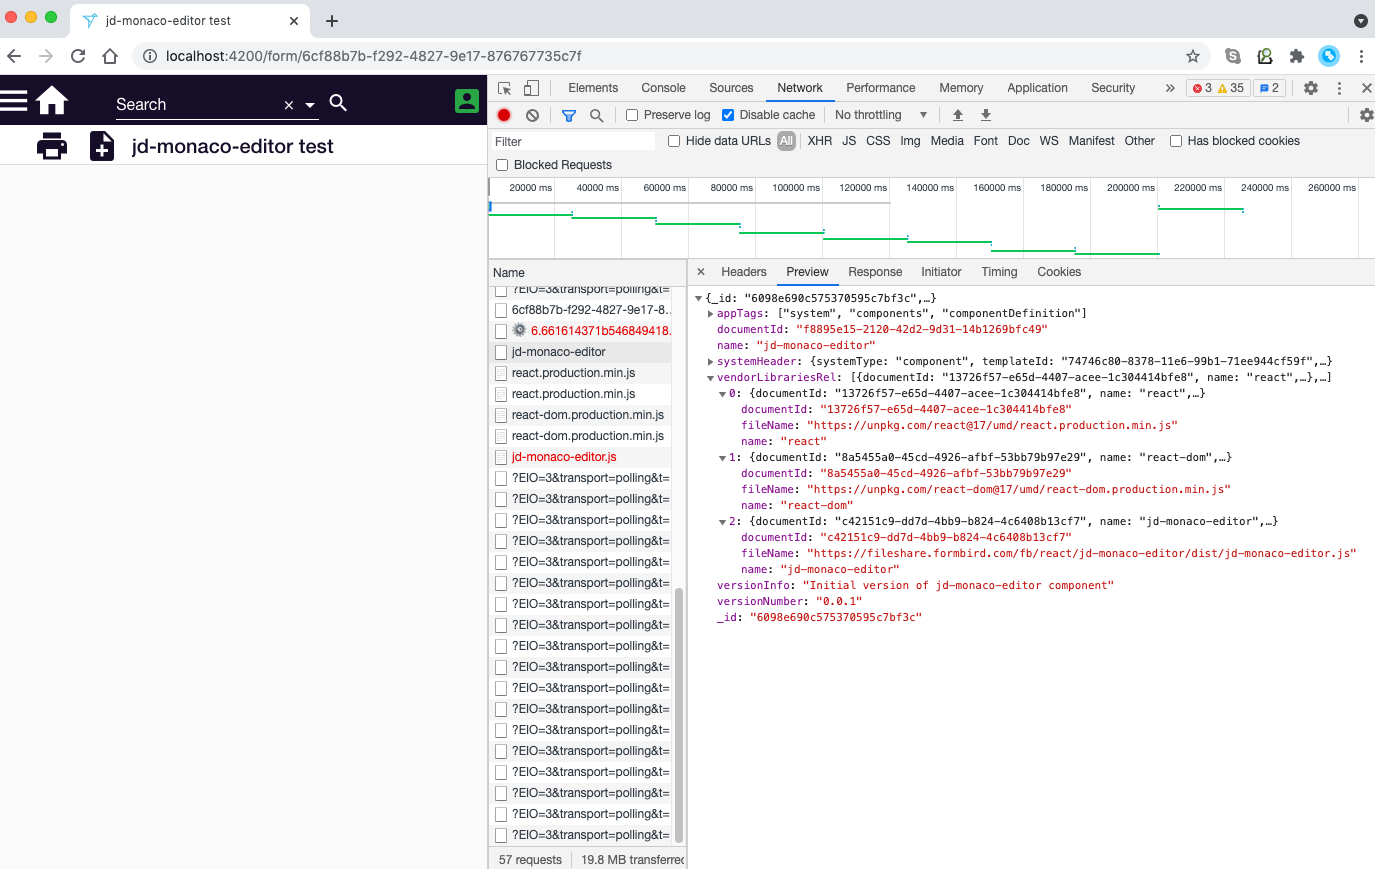The height and width of the screenshot is (869, 1375).
Task: Click the inspect element picker icon
Action: coord(504,88)
